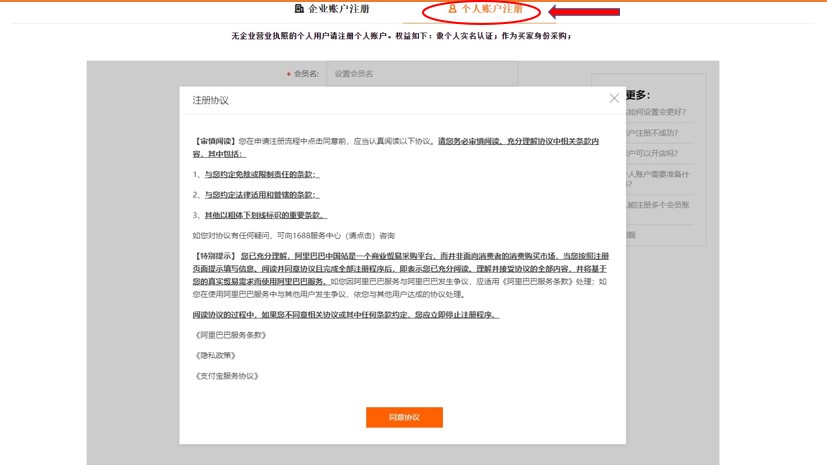Screen dimensions: 827x465
Task: Switch to 个人账户注册 tab
Action: (485, 9)
